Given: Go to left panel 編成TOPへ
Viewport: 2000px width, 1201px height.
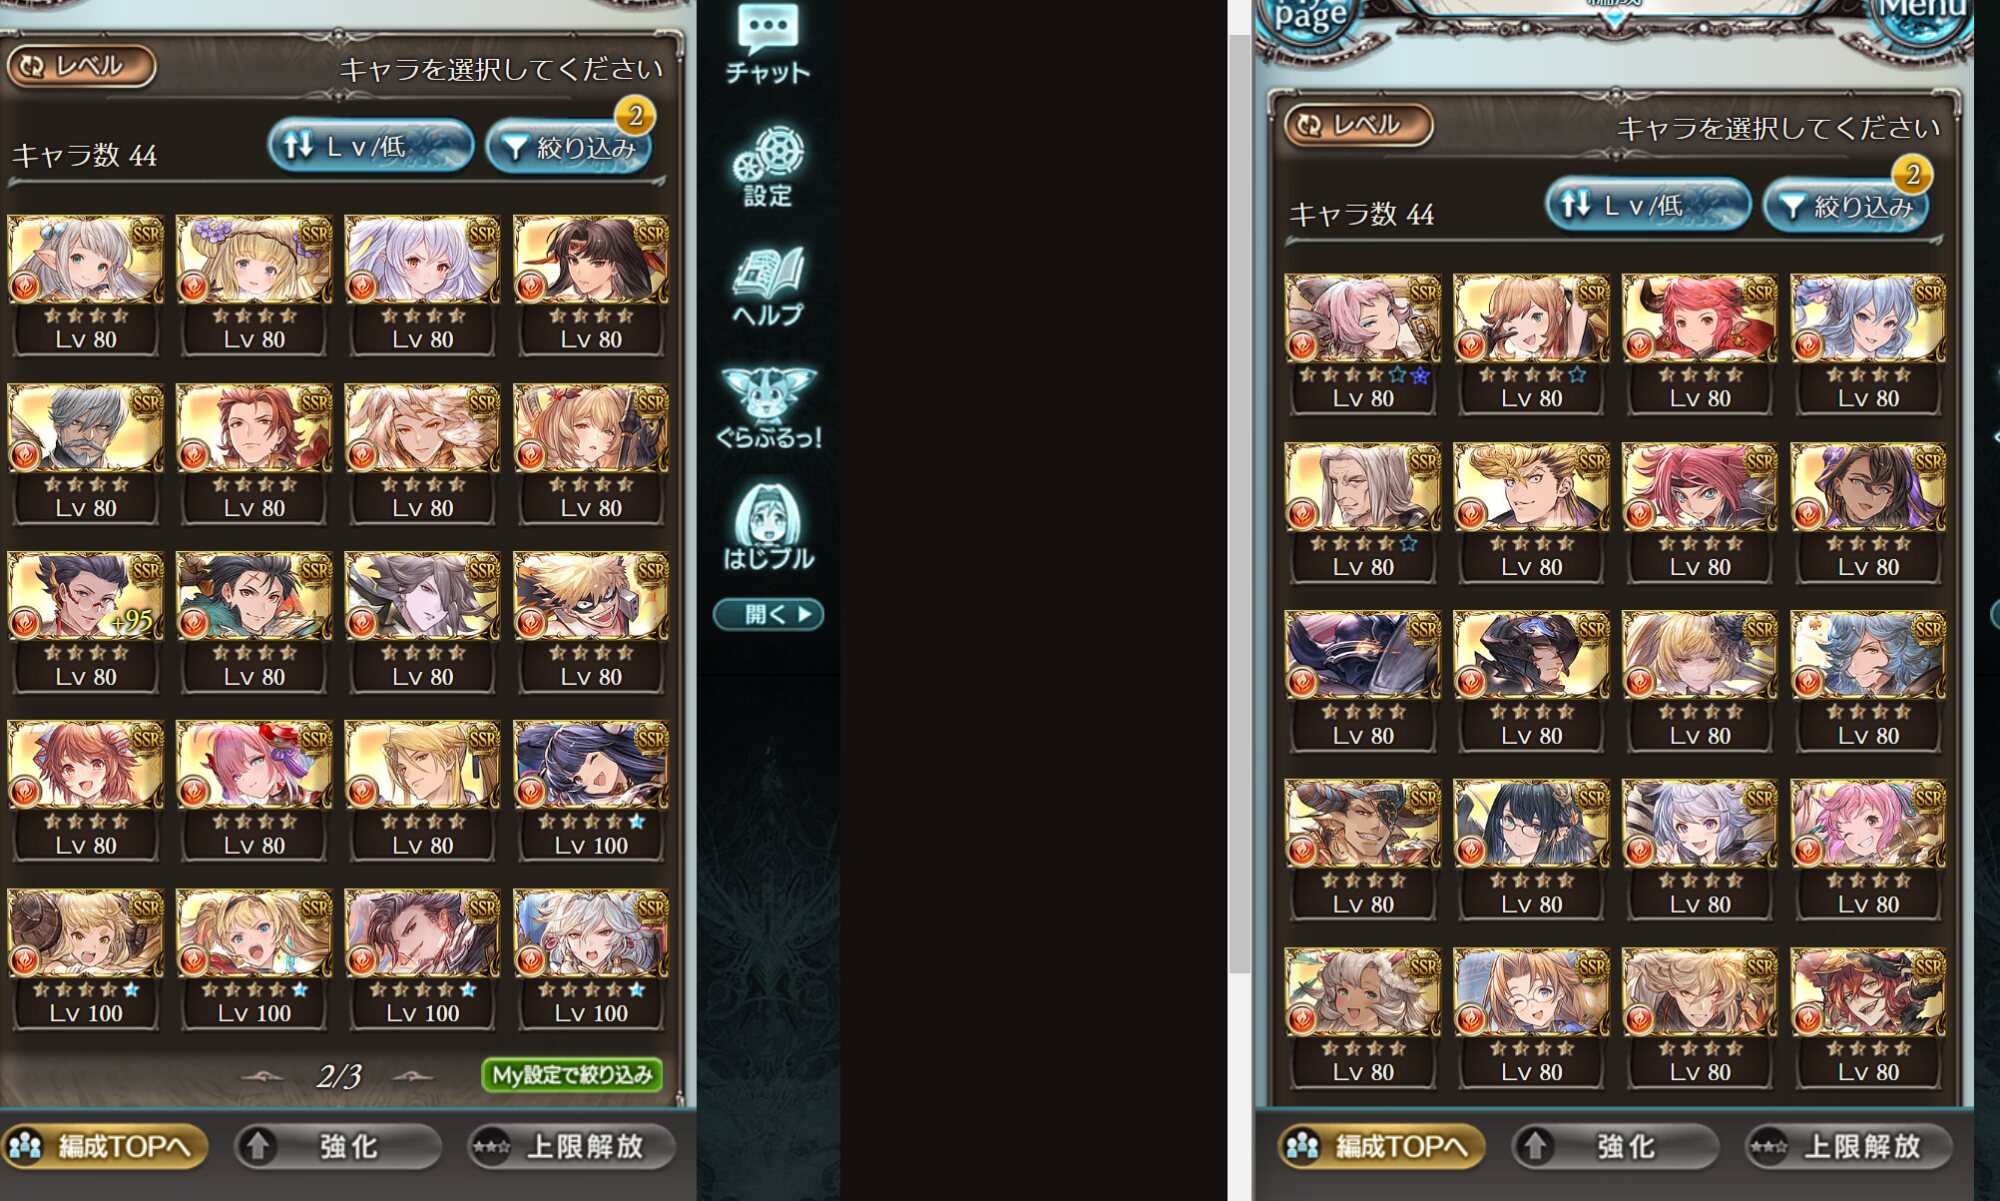Looking at the screenshot, I should tap(105, 1146).
